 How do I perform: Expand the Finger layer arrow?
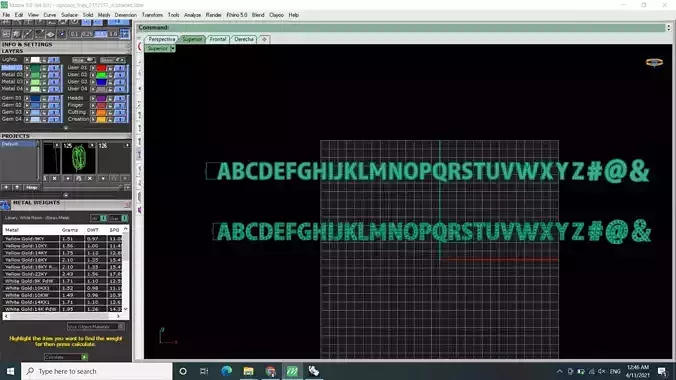(93, 105)
